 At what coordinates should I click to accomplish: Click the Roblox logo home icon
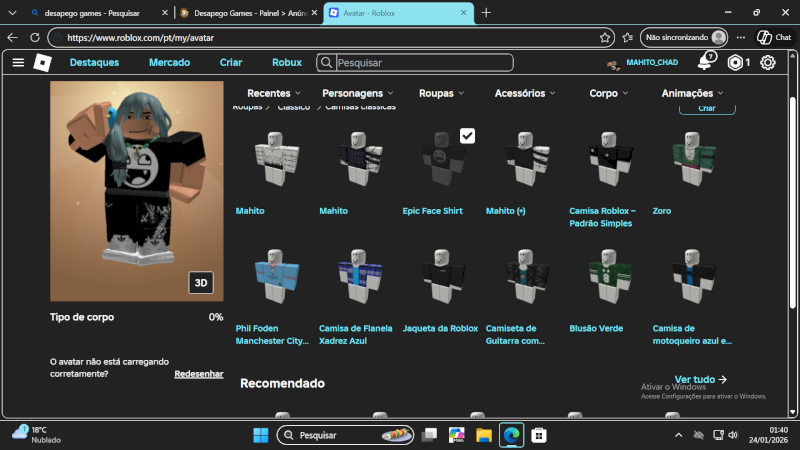click(42, 62)
